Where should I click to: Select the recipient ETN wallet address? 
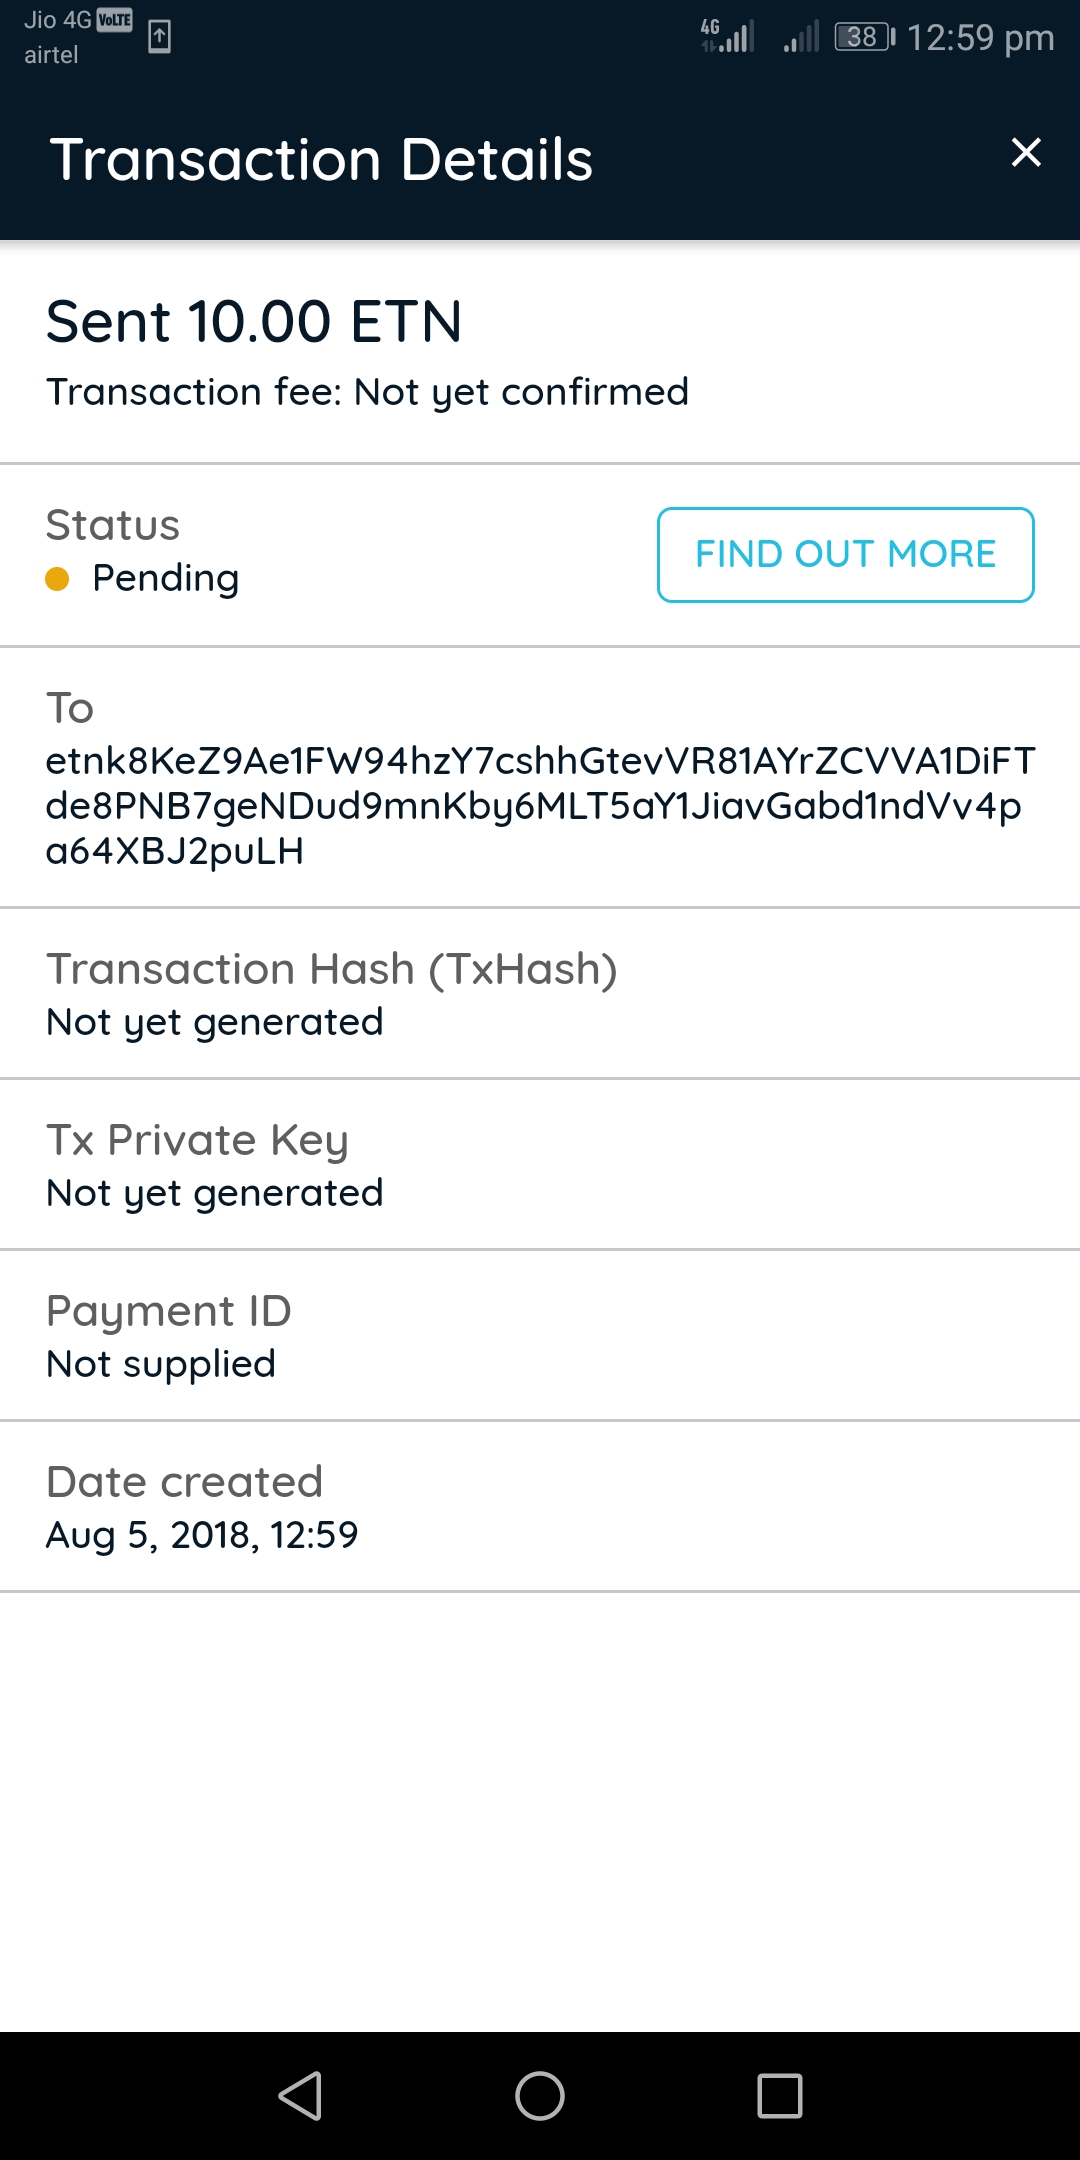pyautogui.click(x=540, y=806)
